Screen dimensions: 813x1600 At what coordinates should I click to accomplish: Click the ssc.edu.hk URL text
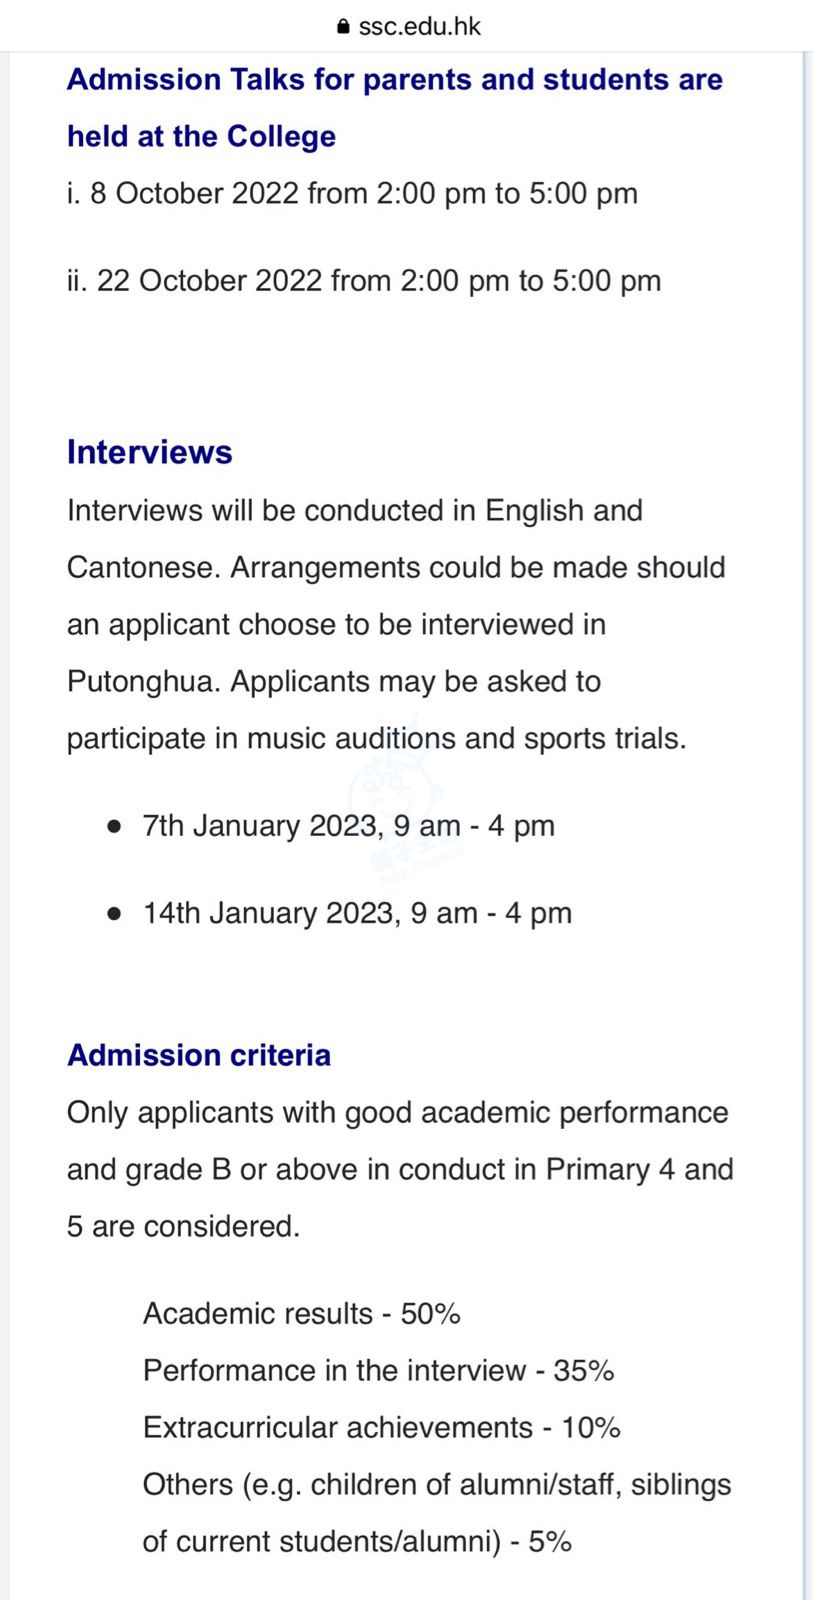tap(419, 26)
